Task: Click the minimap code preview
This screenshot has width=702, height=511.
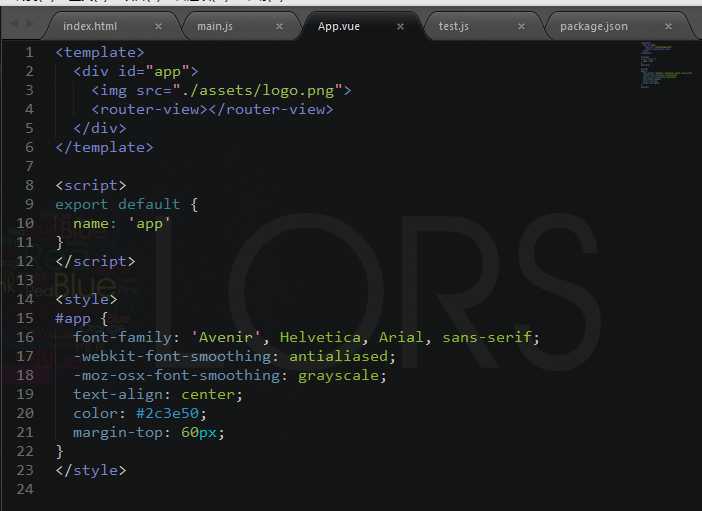Action: pos(665,65)
